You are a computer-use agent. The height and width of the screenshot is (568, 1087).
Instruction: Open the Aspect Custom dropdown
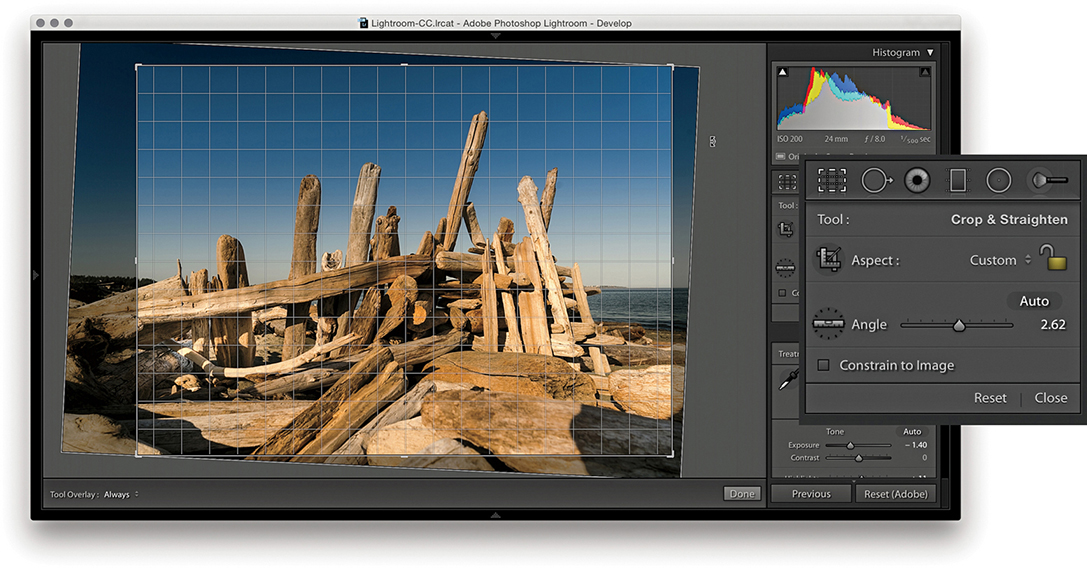(1000, 260)
